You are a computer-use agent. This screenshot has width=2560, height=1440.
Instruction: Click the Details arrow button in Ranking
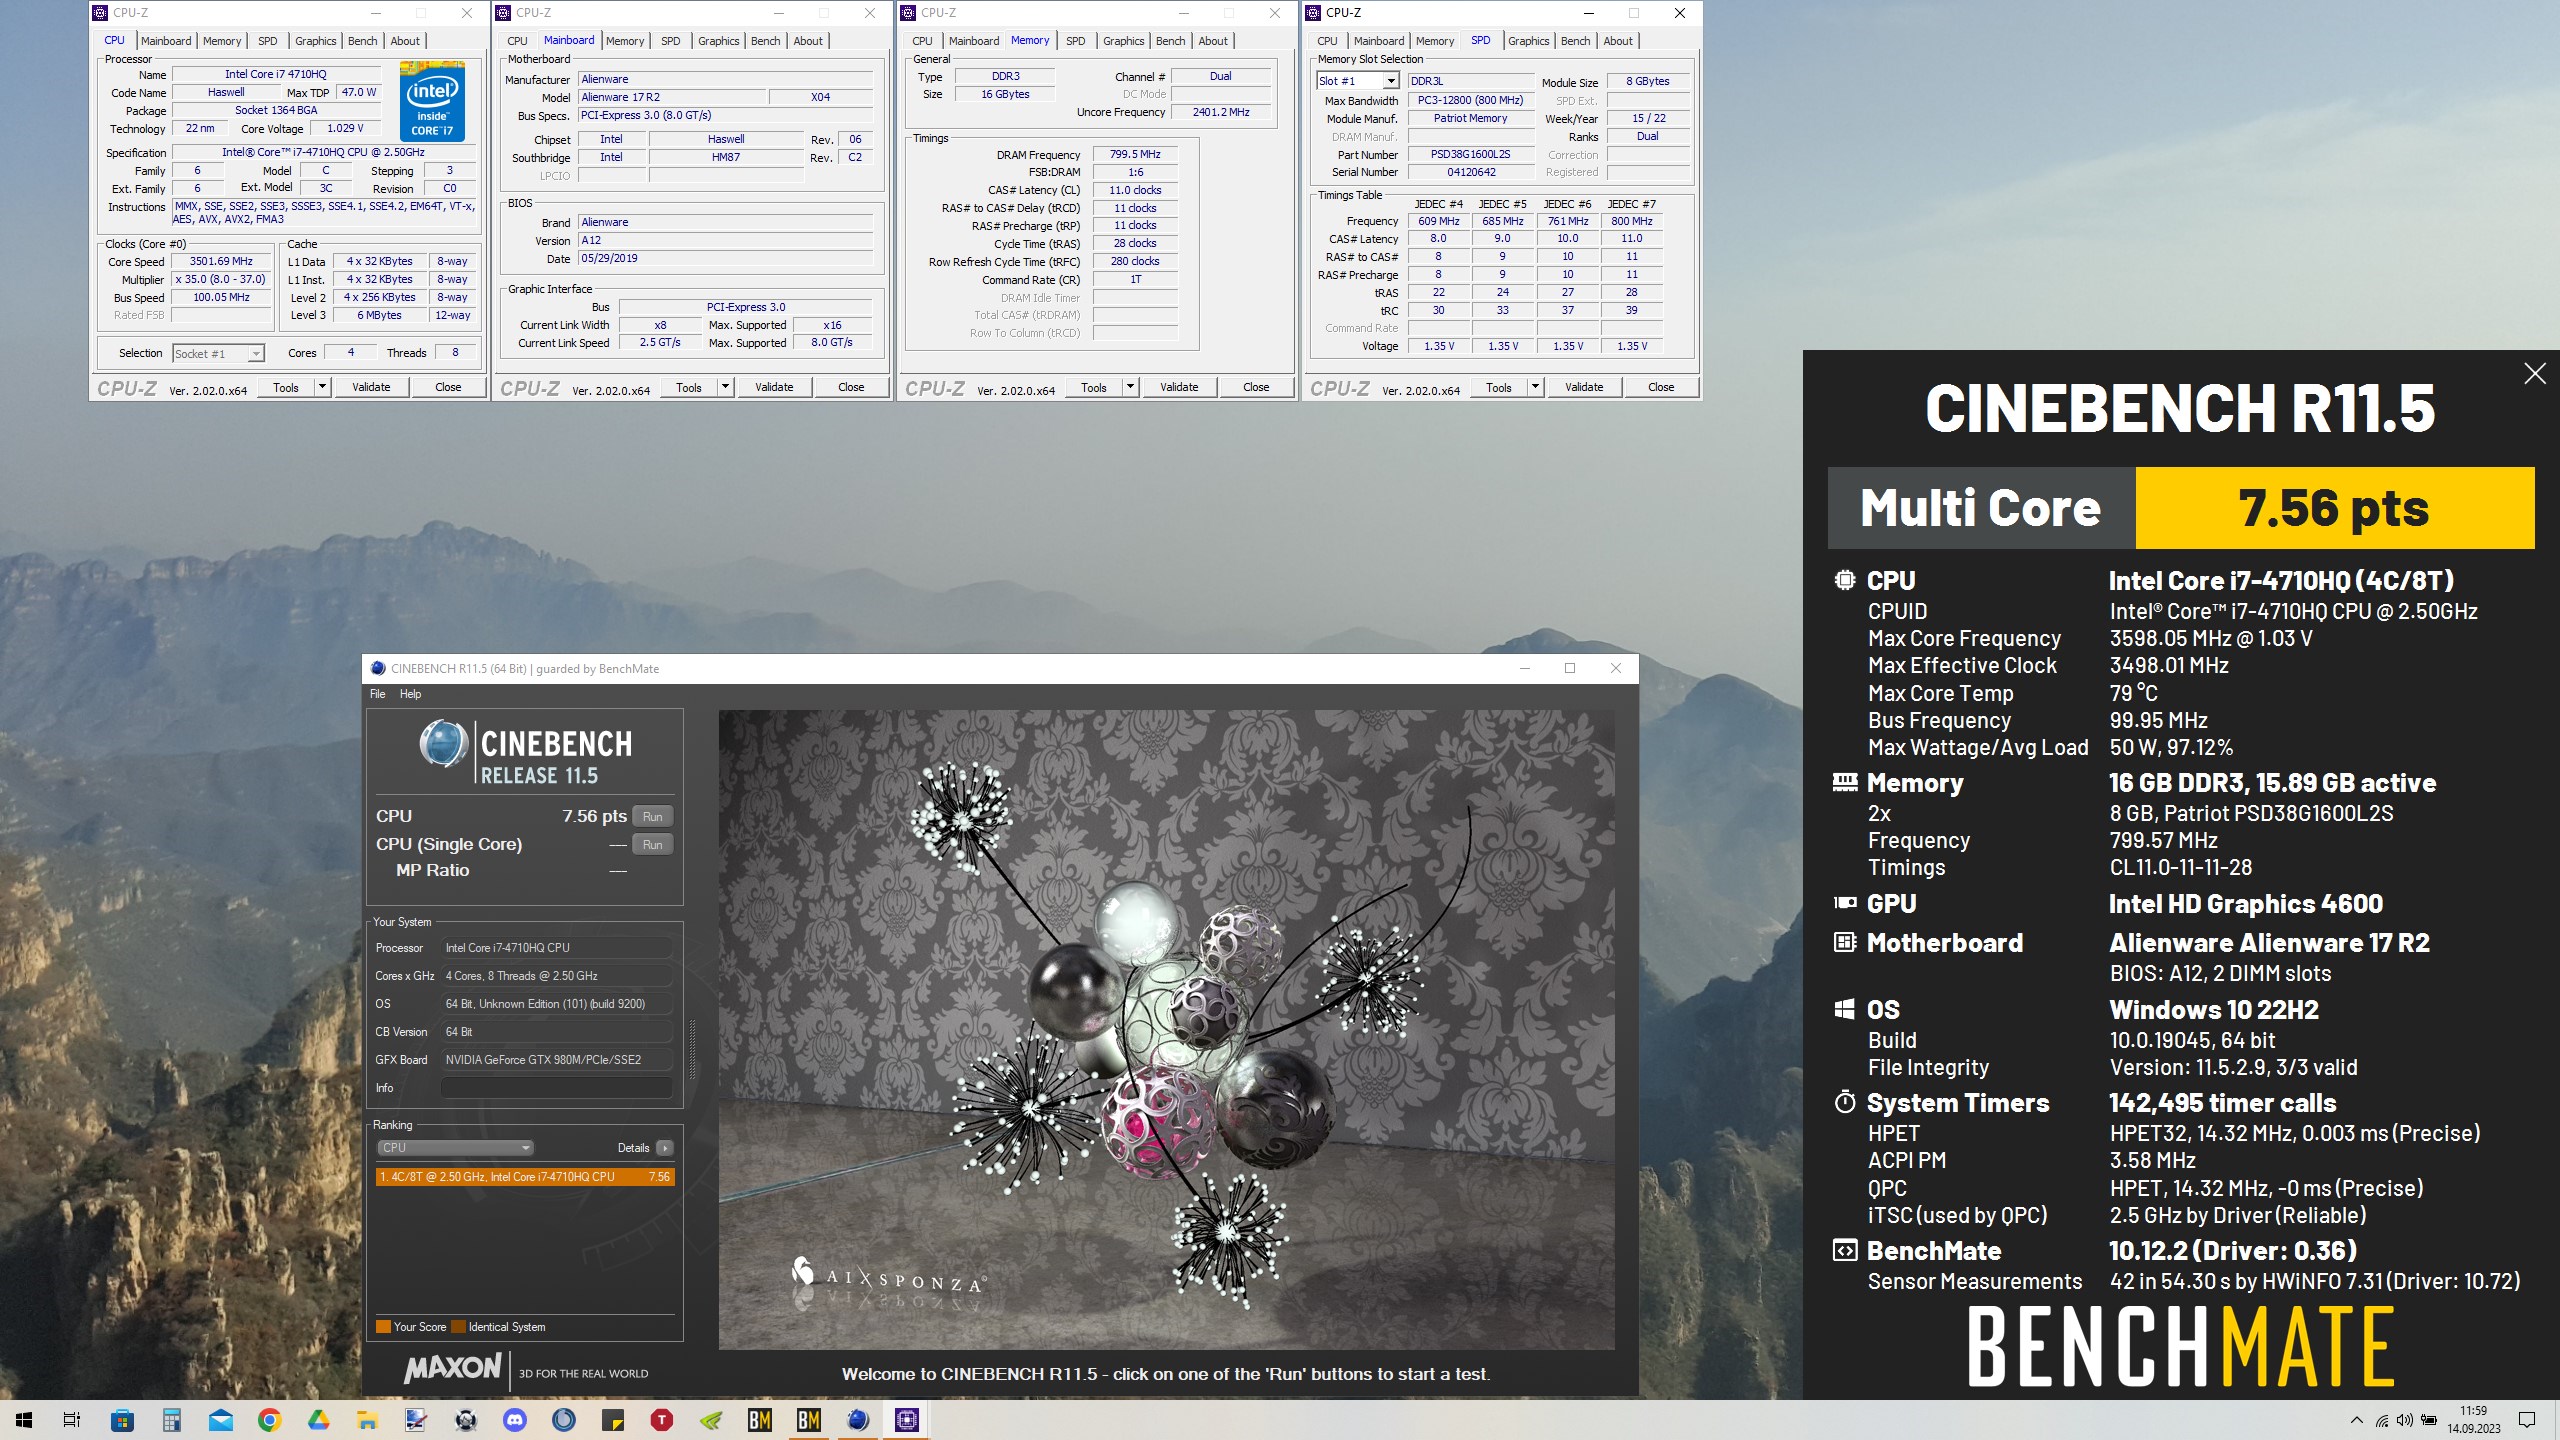(665, 1148)
